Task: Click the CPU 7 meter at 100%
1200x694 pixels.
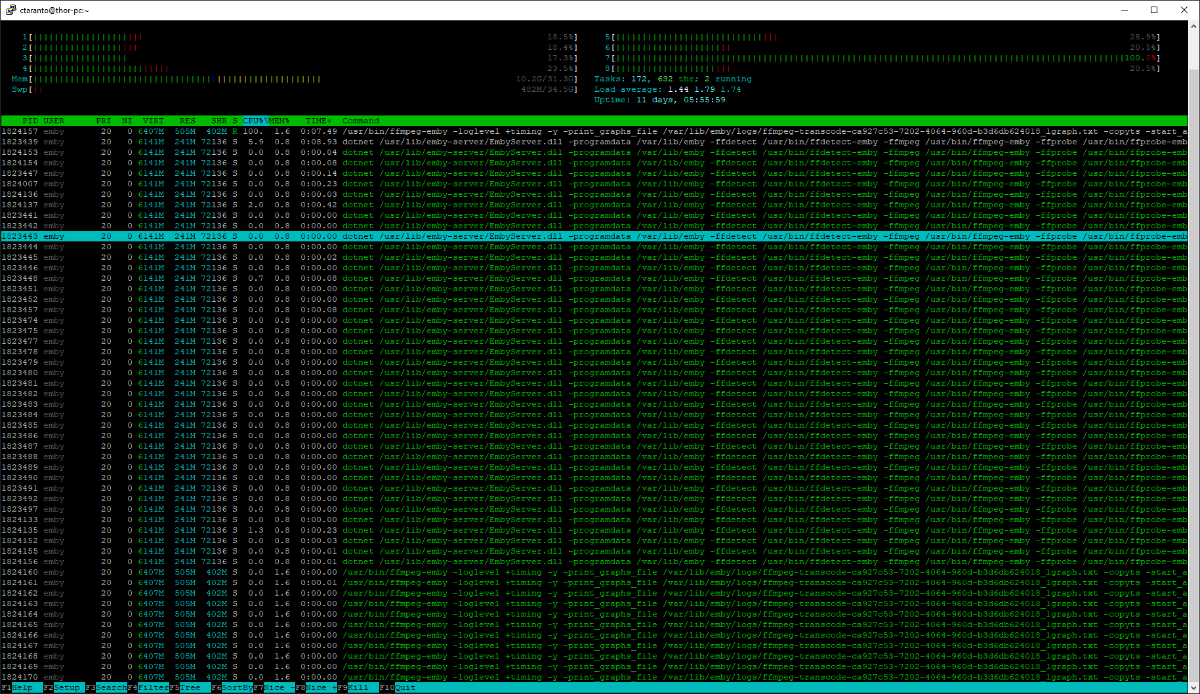Action: (x=883, y=57)
